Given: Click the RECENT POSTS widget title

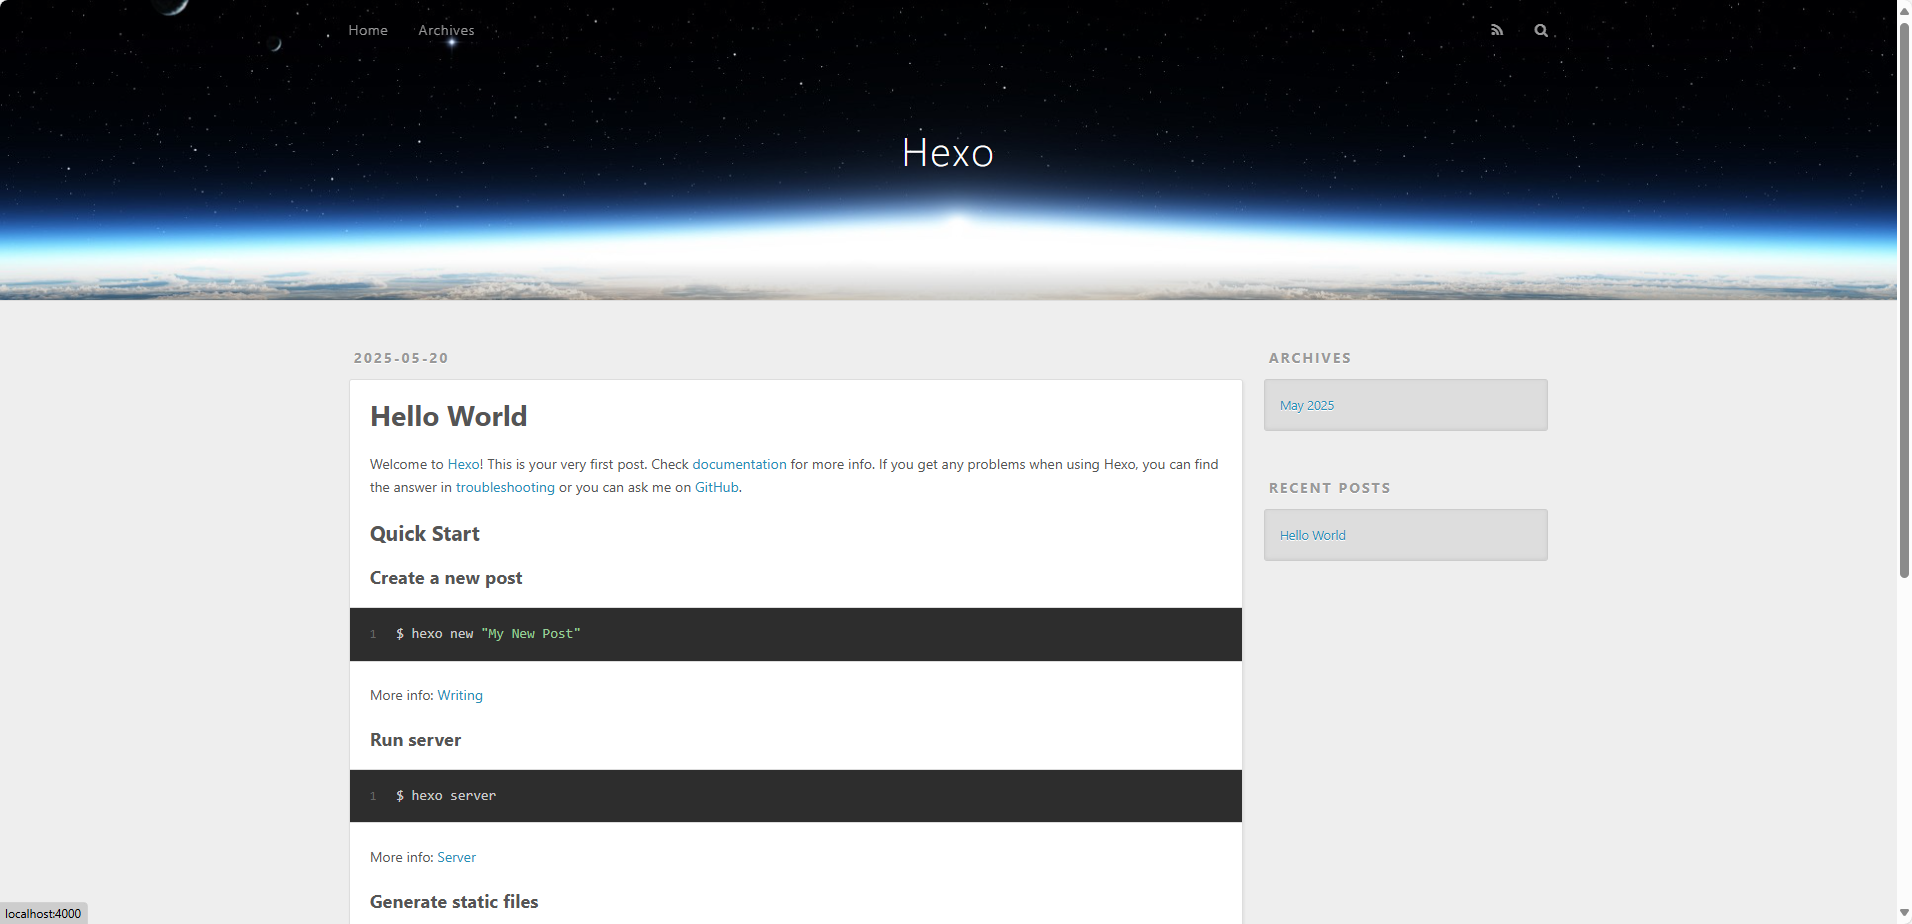Looking at the screenshot, I should (1330, 488).
